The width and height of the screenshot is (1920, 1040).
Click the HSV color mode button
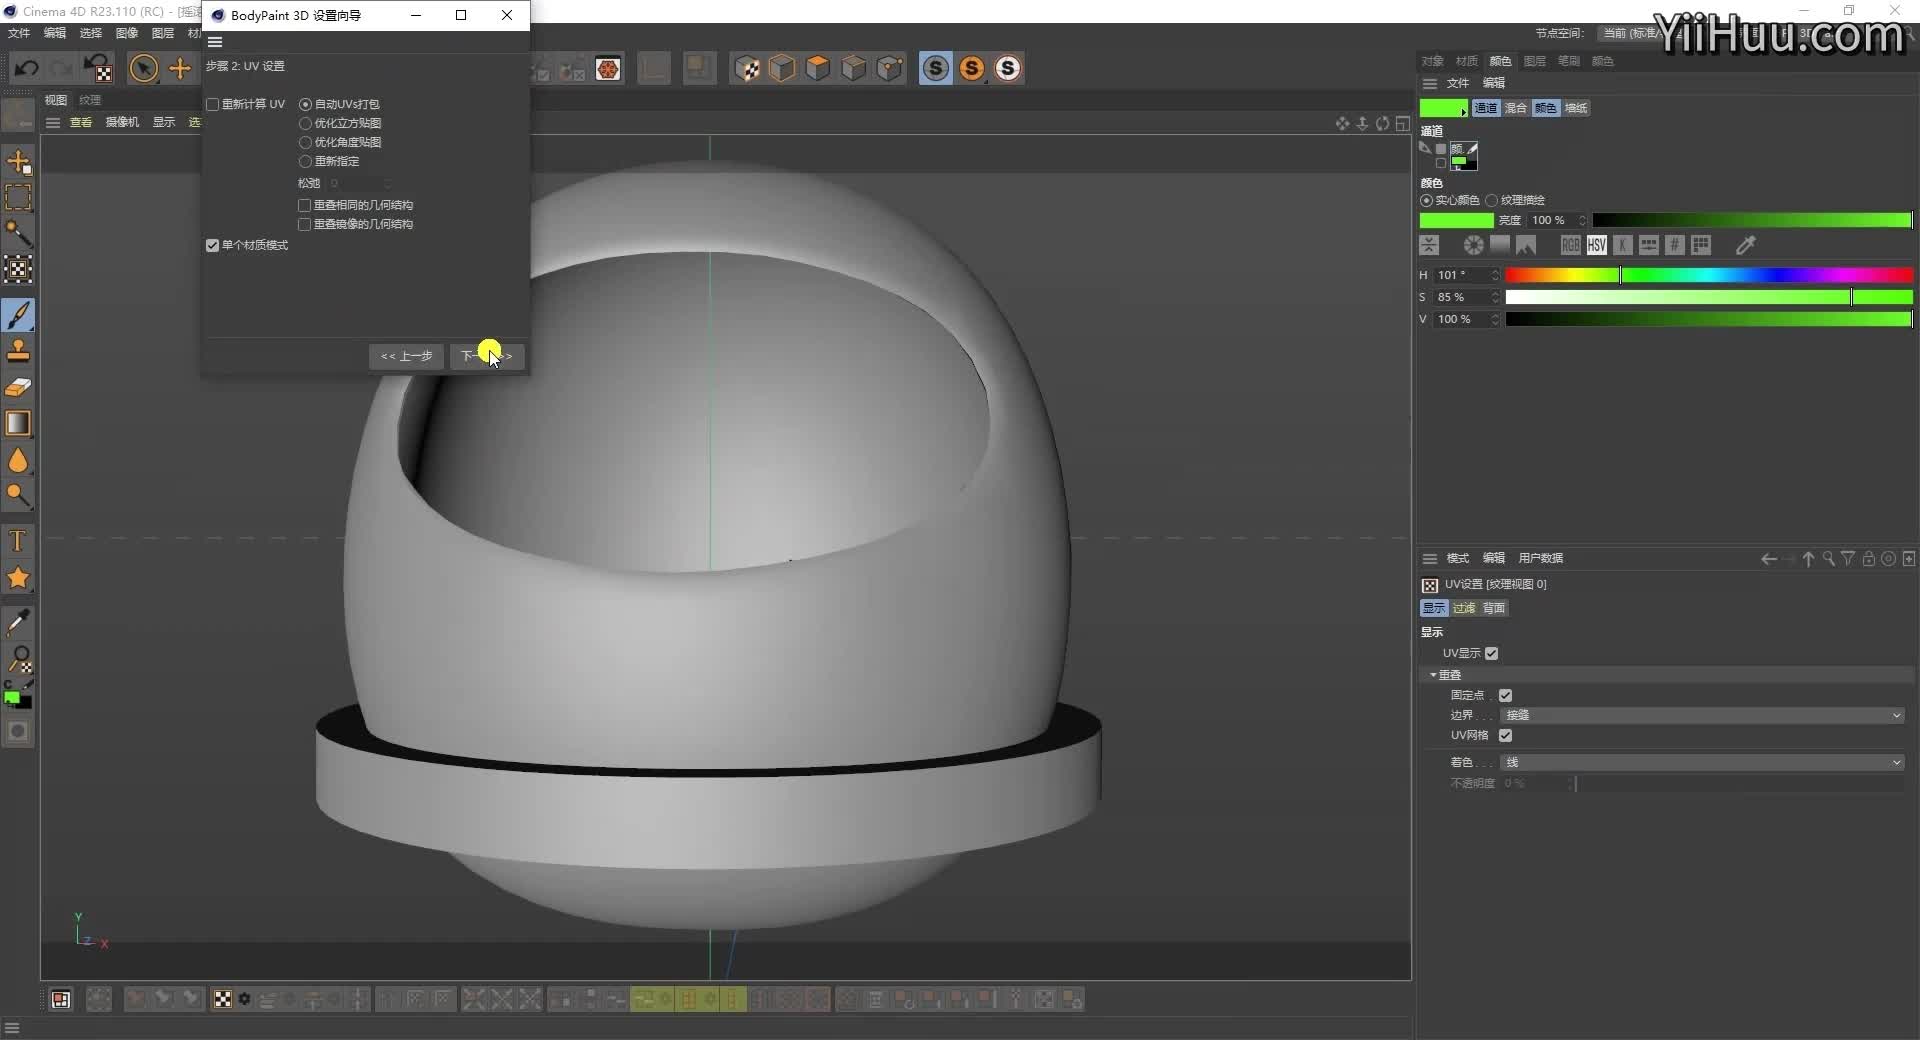tap(1597, 245)
